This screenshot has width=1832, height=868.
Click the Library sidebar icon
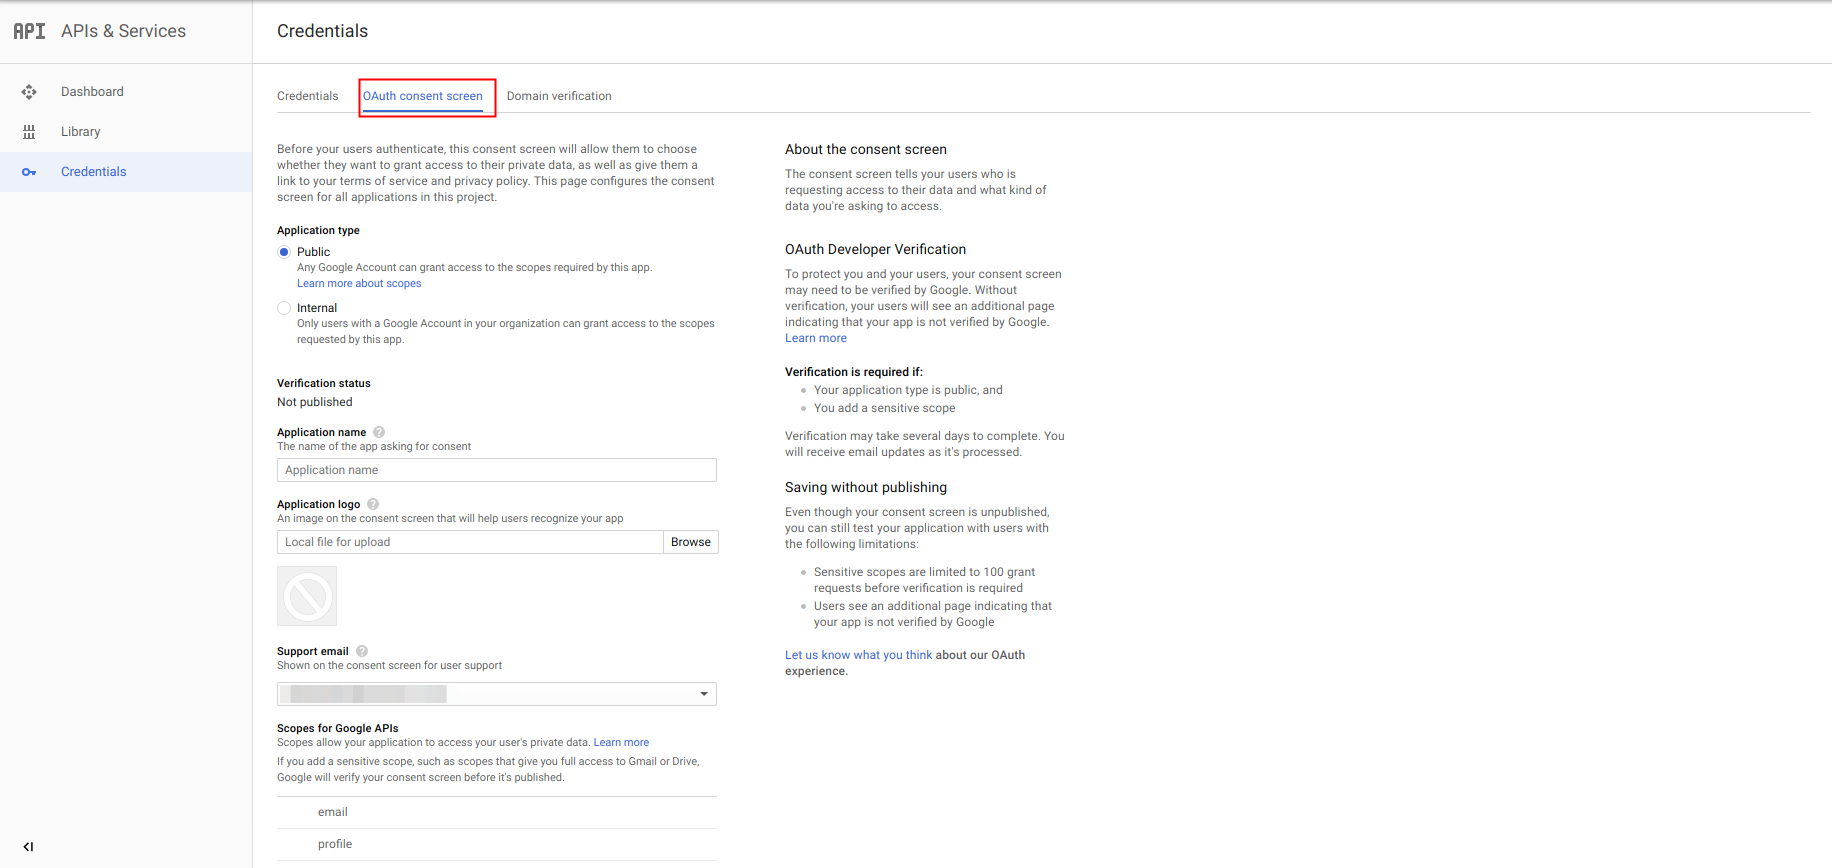pyautogui.click(x=29, y=132)
